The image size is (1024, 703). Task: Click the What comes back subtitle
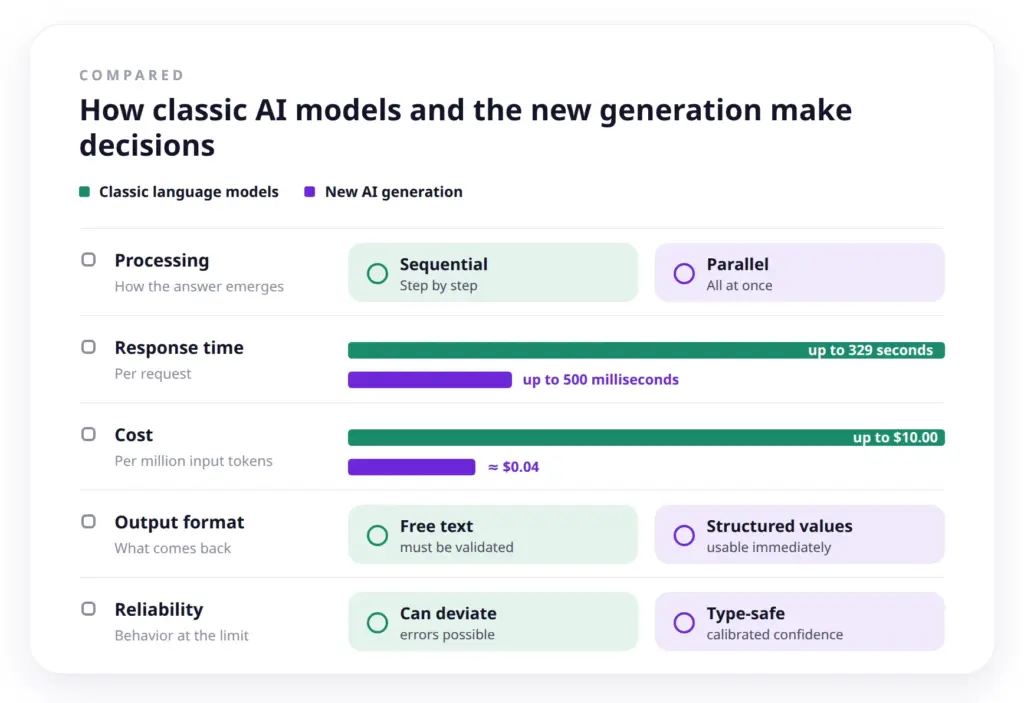(173, 548)
